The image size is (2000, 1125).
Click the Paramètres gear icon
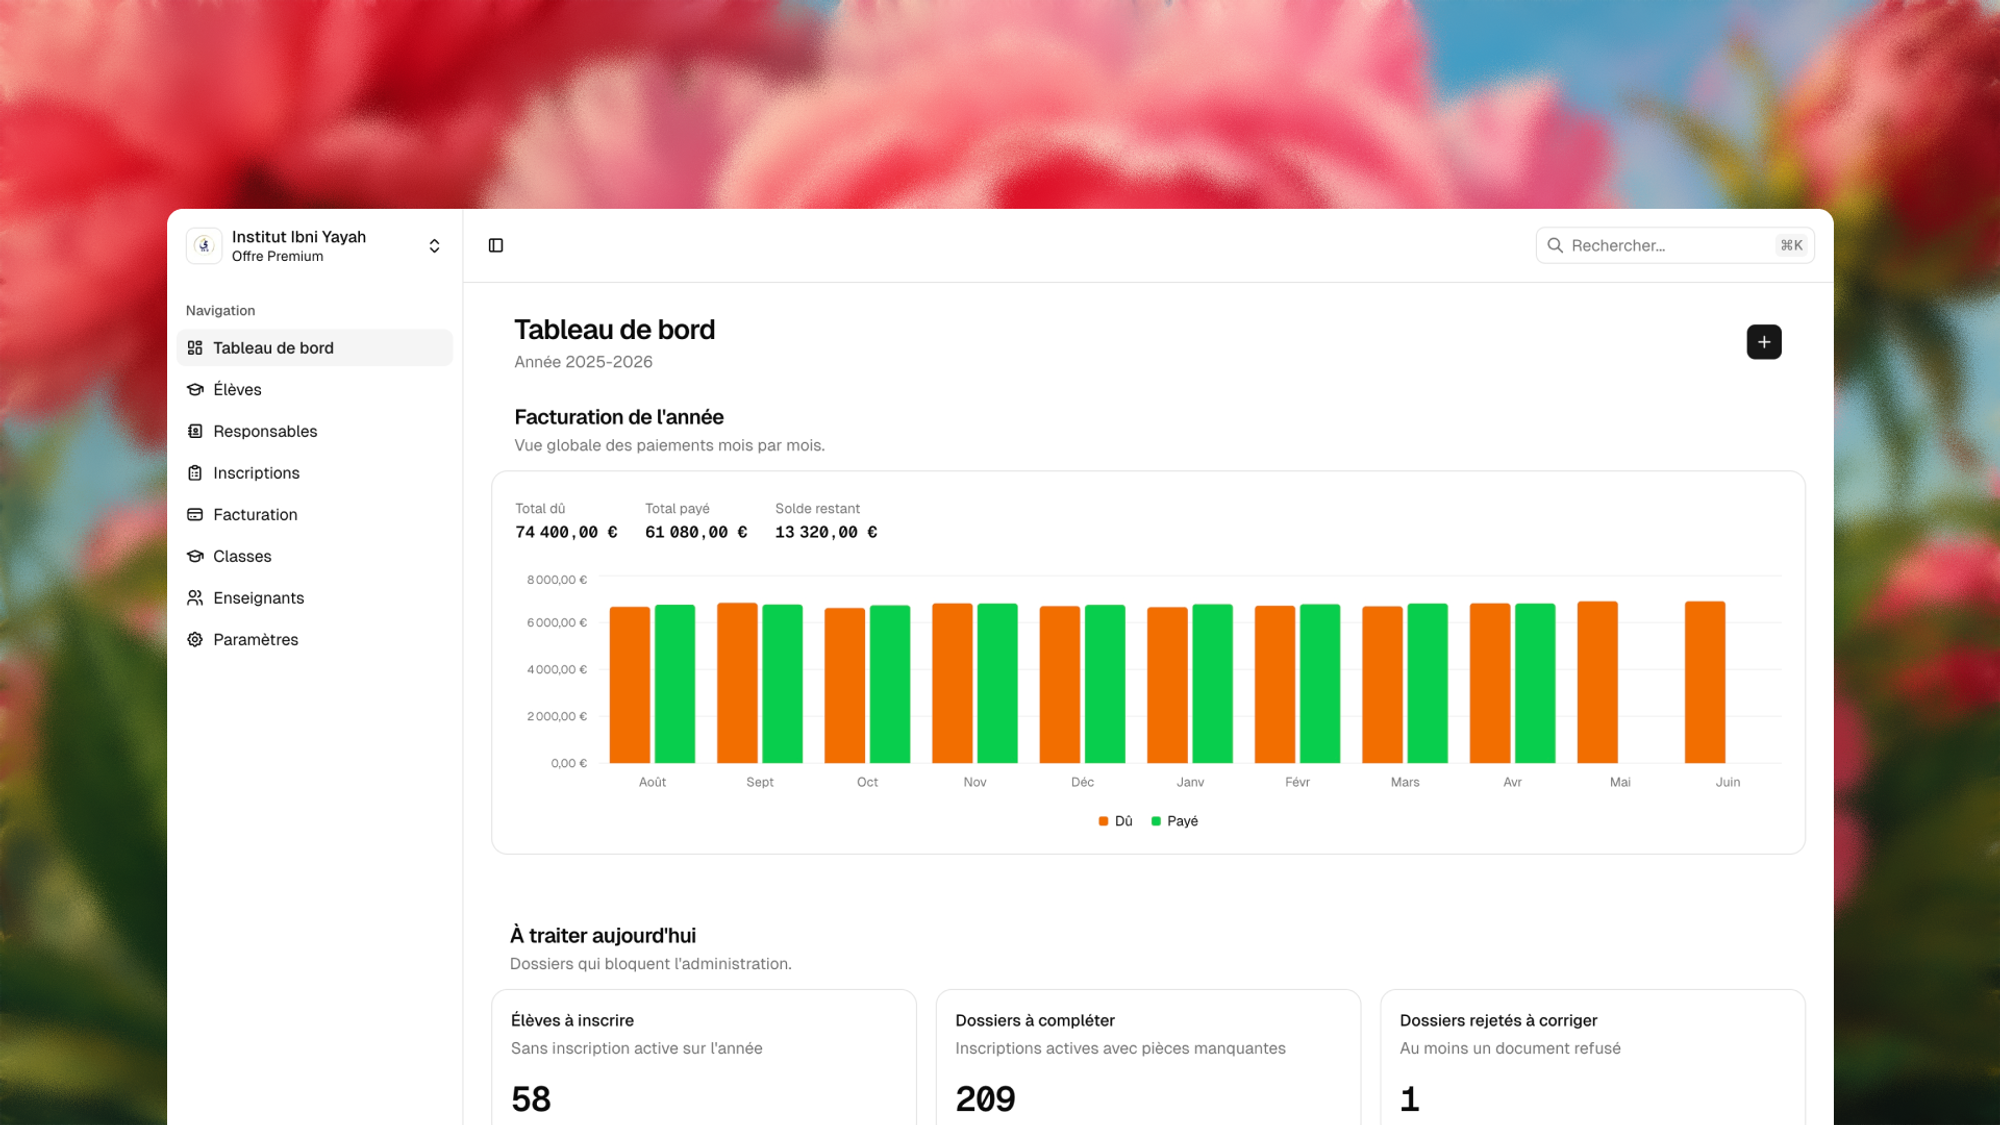pyautogui.click(x=195, y=640)
